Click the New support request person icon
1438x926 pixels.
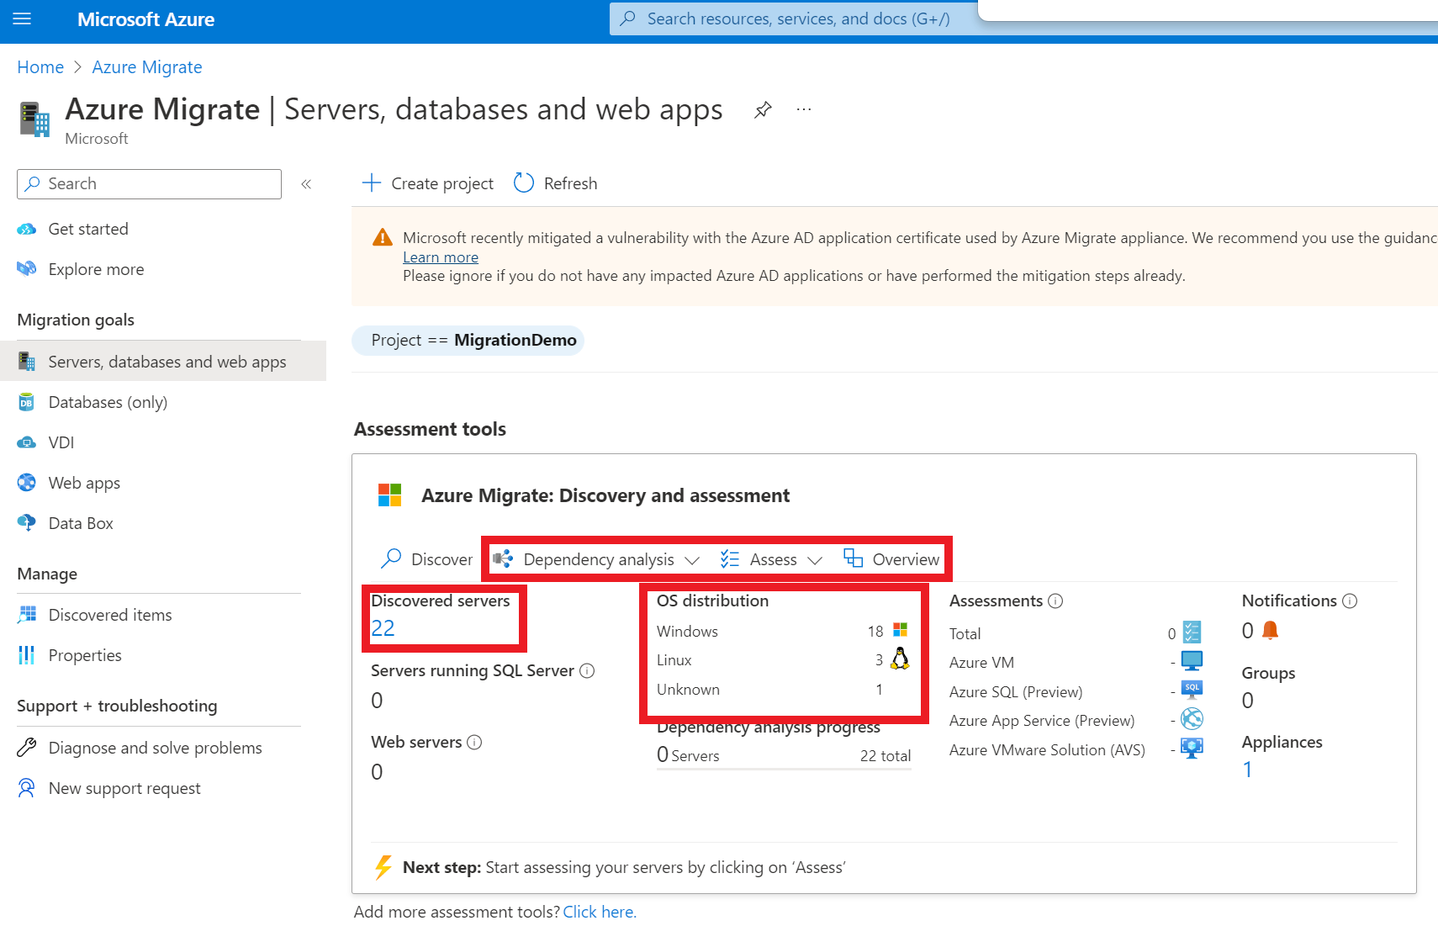[x=27, y=788]
